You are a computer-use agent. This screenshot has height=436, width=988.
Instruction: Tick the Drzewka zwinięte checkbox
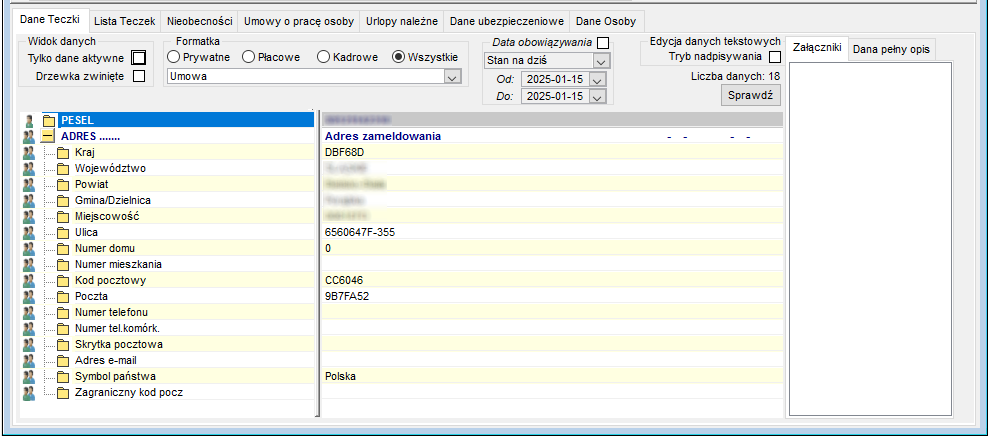[x=139, y=76]
